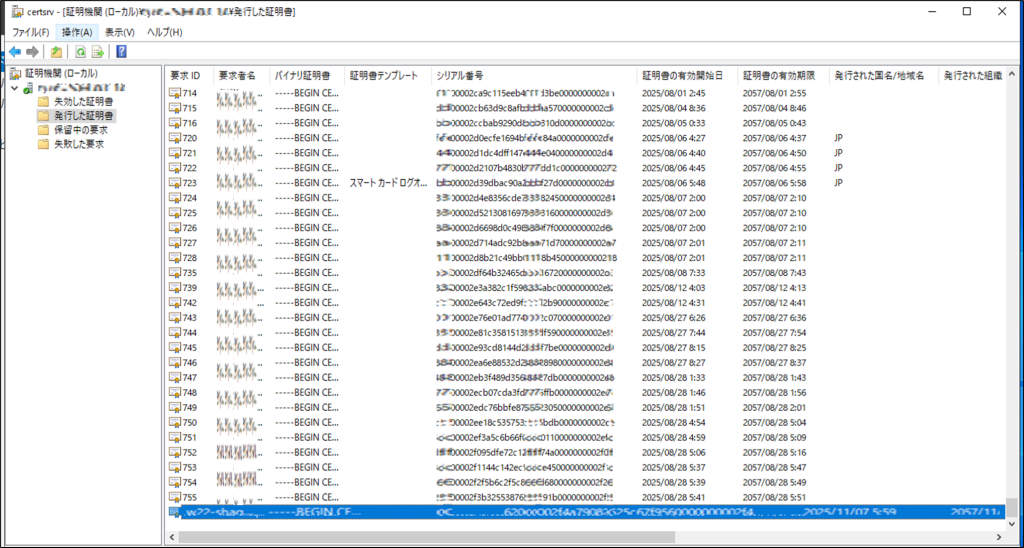
Task: Click the Export list toolbar icon
Action: click(98, 51)
